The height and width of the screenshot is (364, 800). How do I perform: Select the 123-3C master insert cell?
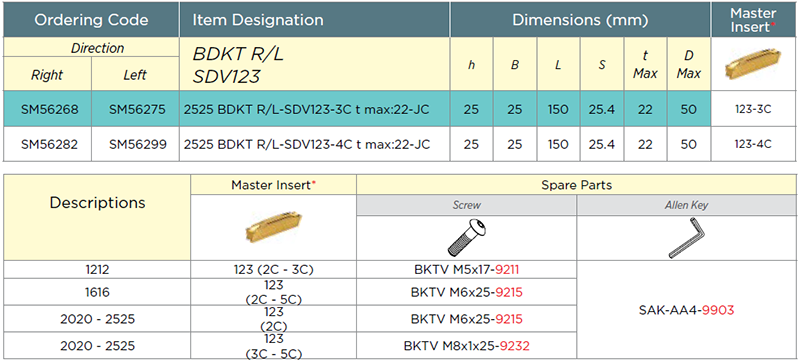753,109
